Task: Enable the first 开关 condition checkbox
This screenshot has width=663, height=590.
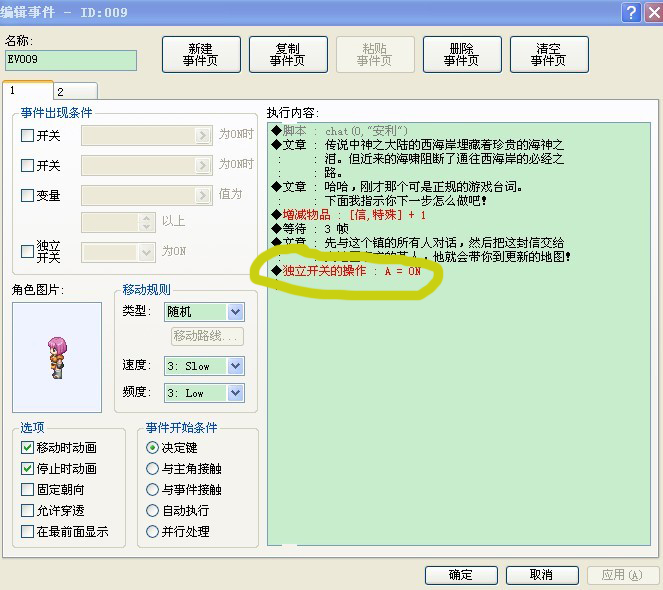Action: click(x=27, y=136)
